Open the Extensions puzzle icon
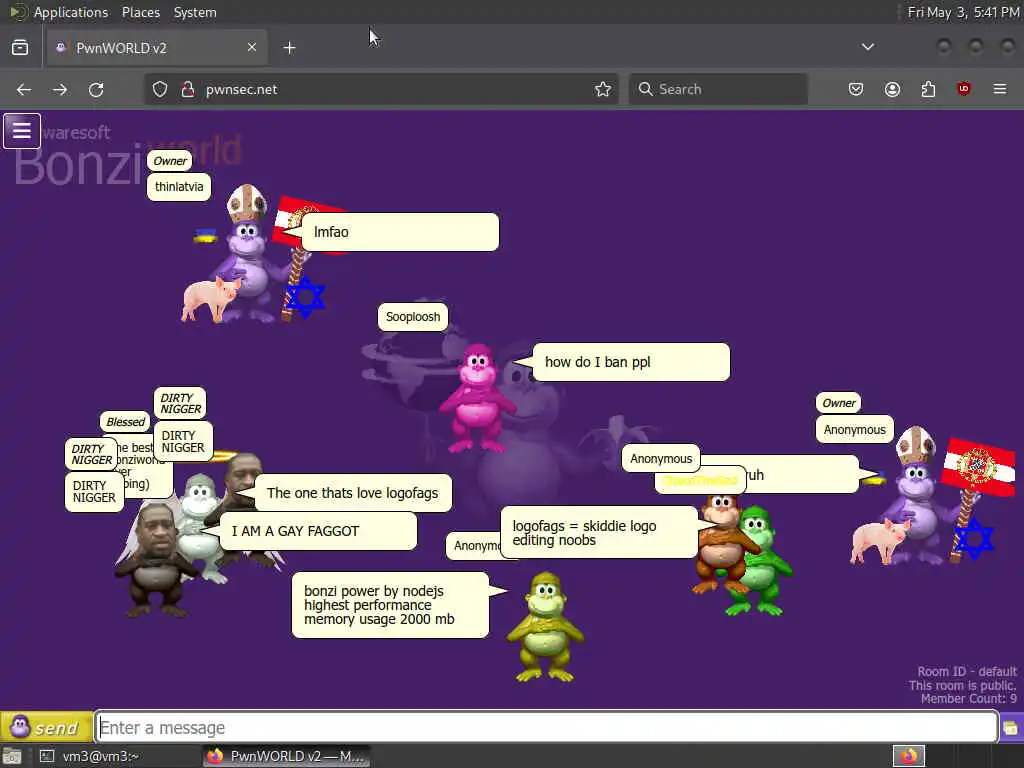This screenshot has height=768, width=1024. 928,89
